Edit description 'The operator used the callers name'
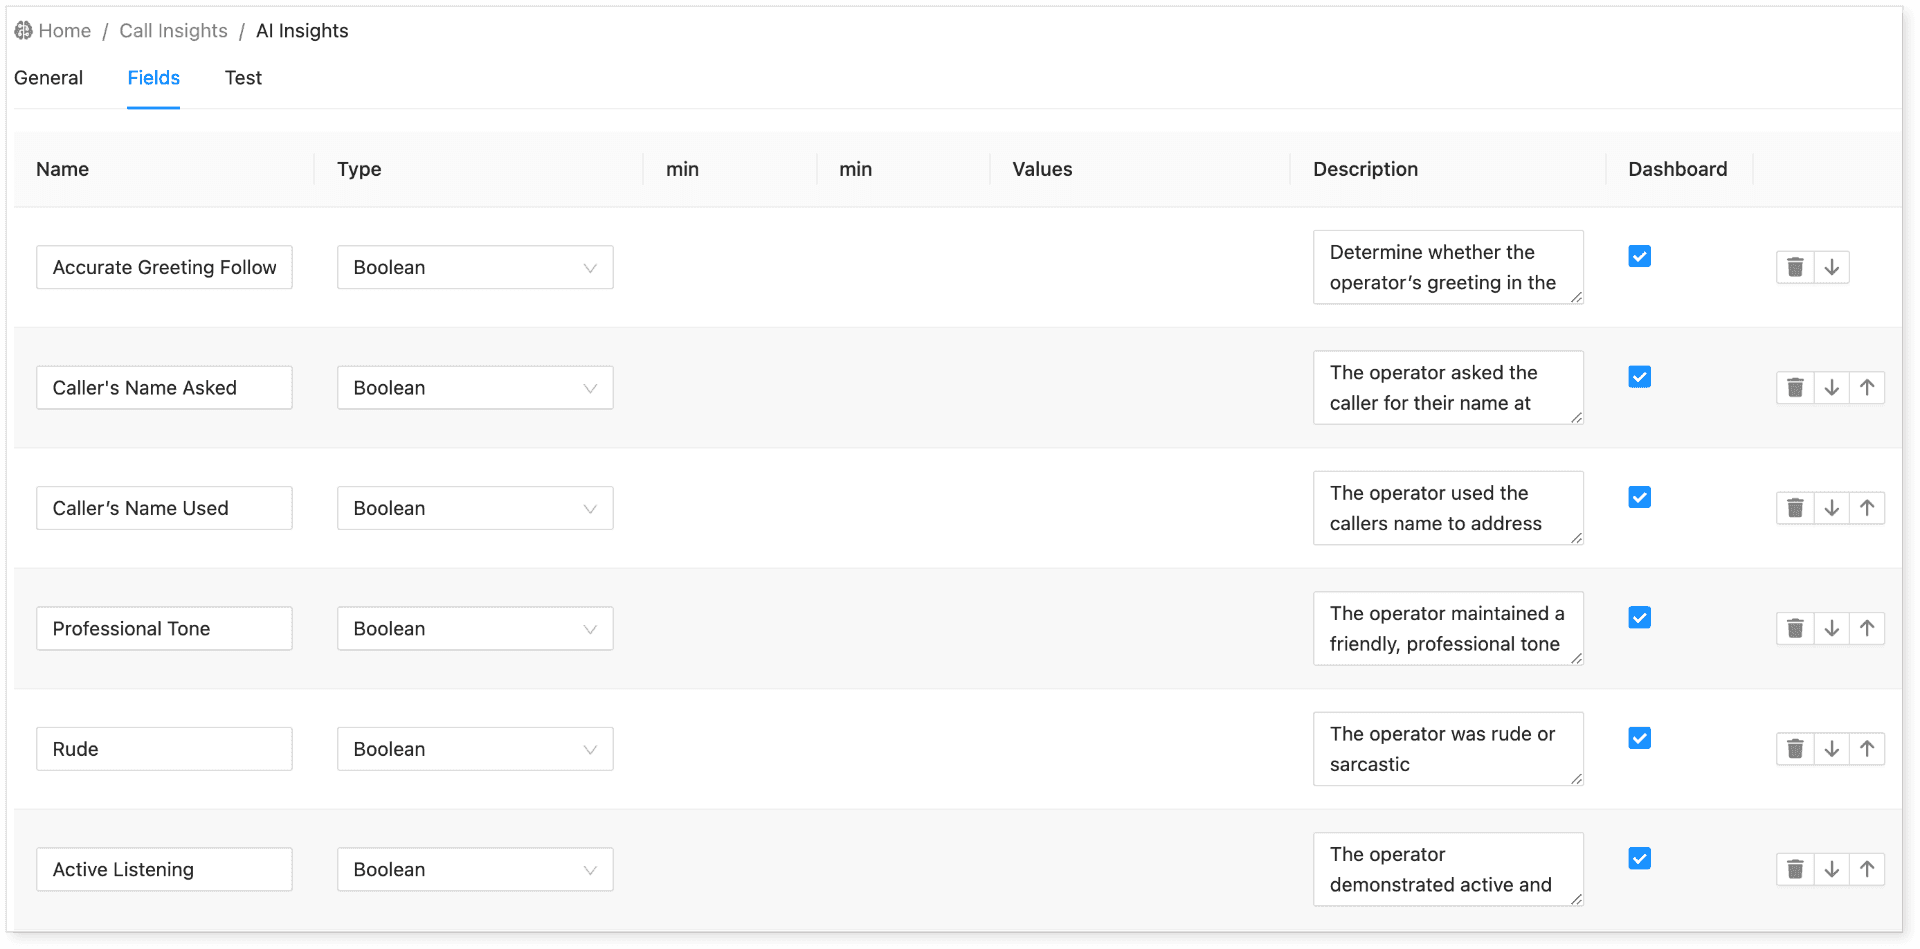The width and height of the screenshot is (1920, 949). tap(1448, 508)
